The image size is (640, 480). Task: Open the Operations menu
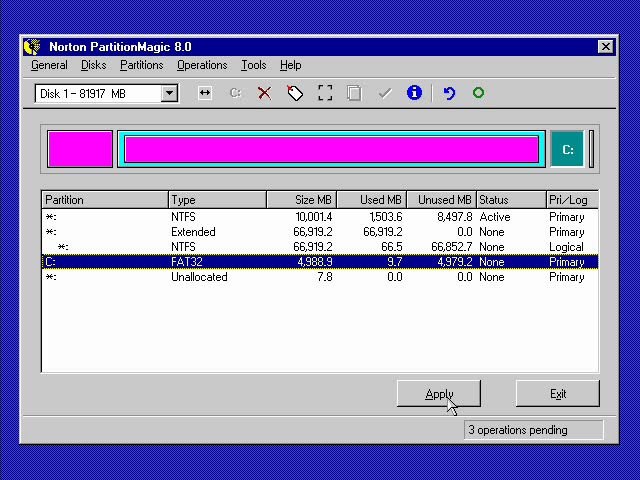(202, 65)
